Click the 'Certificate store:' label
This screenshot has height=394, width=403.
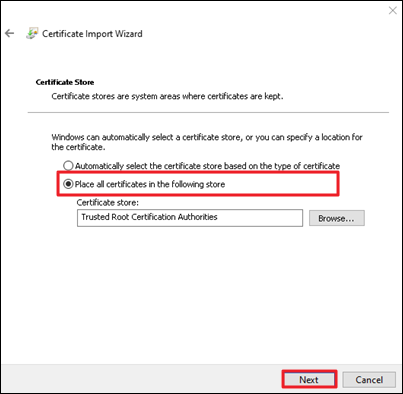(108, 203)
